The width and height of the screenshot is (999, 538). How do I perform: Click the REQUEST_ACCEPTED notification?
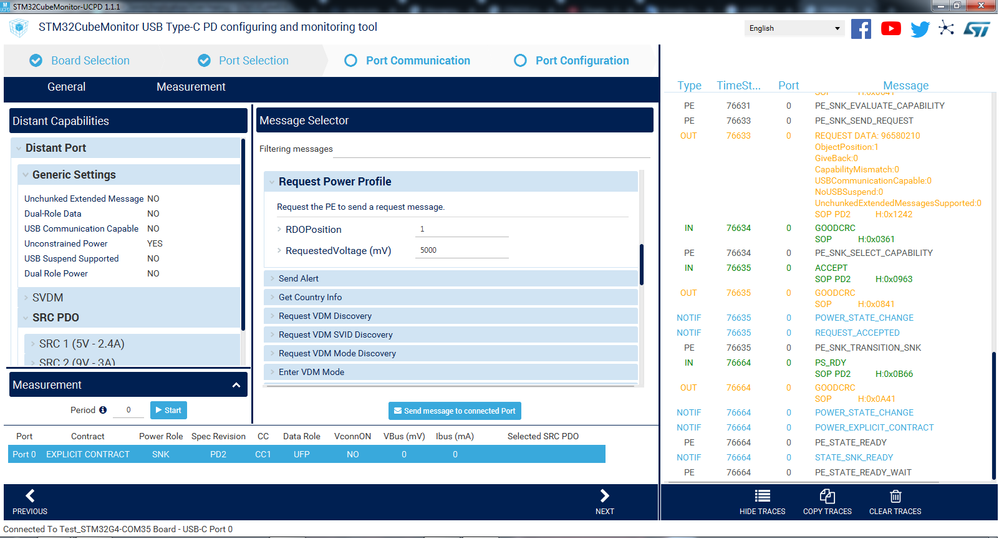[x=857, y=333]
